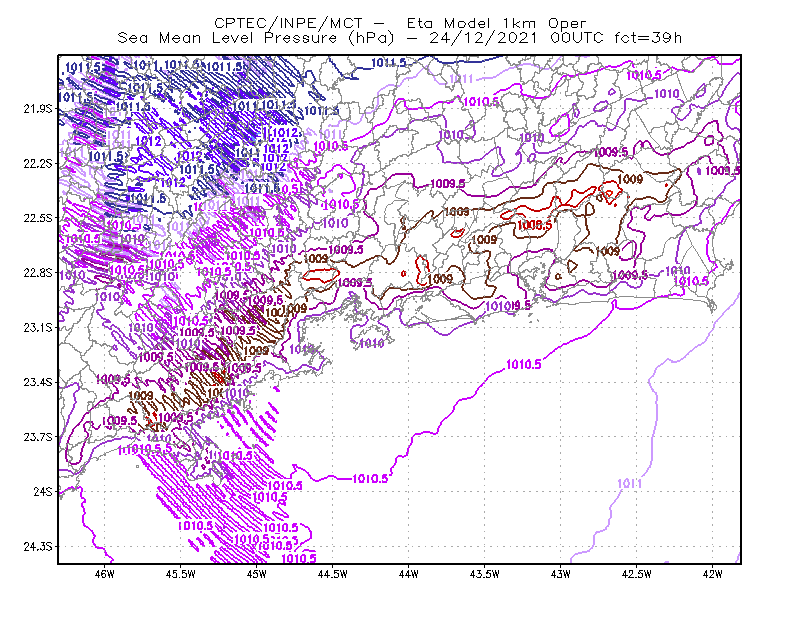This screenshot has height=618, width=800.
Task: Click the 23.4S latitude axis label
Action: click(x=38, y=382)
